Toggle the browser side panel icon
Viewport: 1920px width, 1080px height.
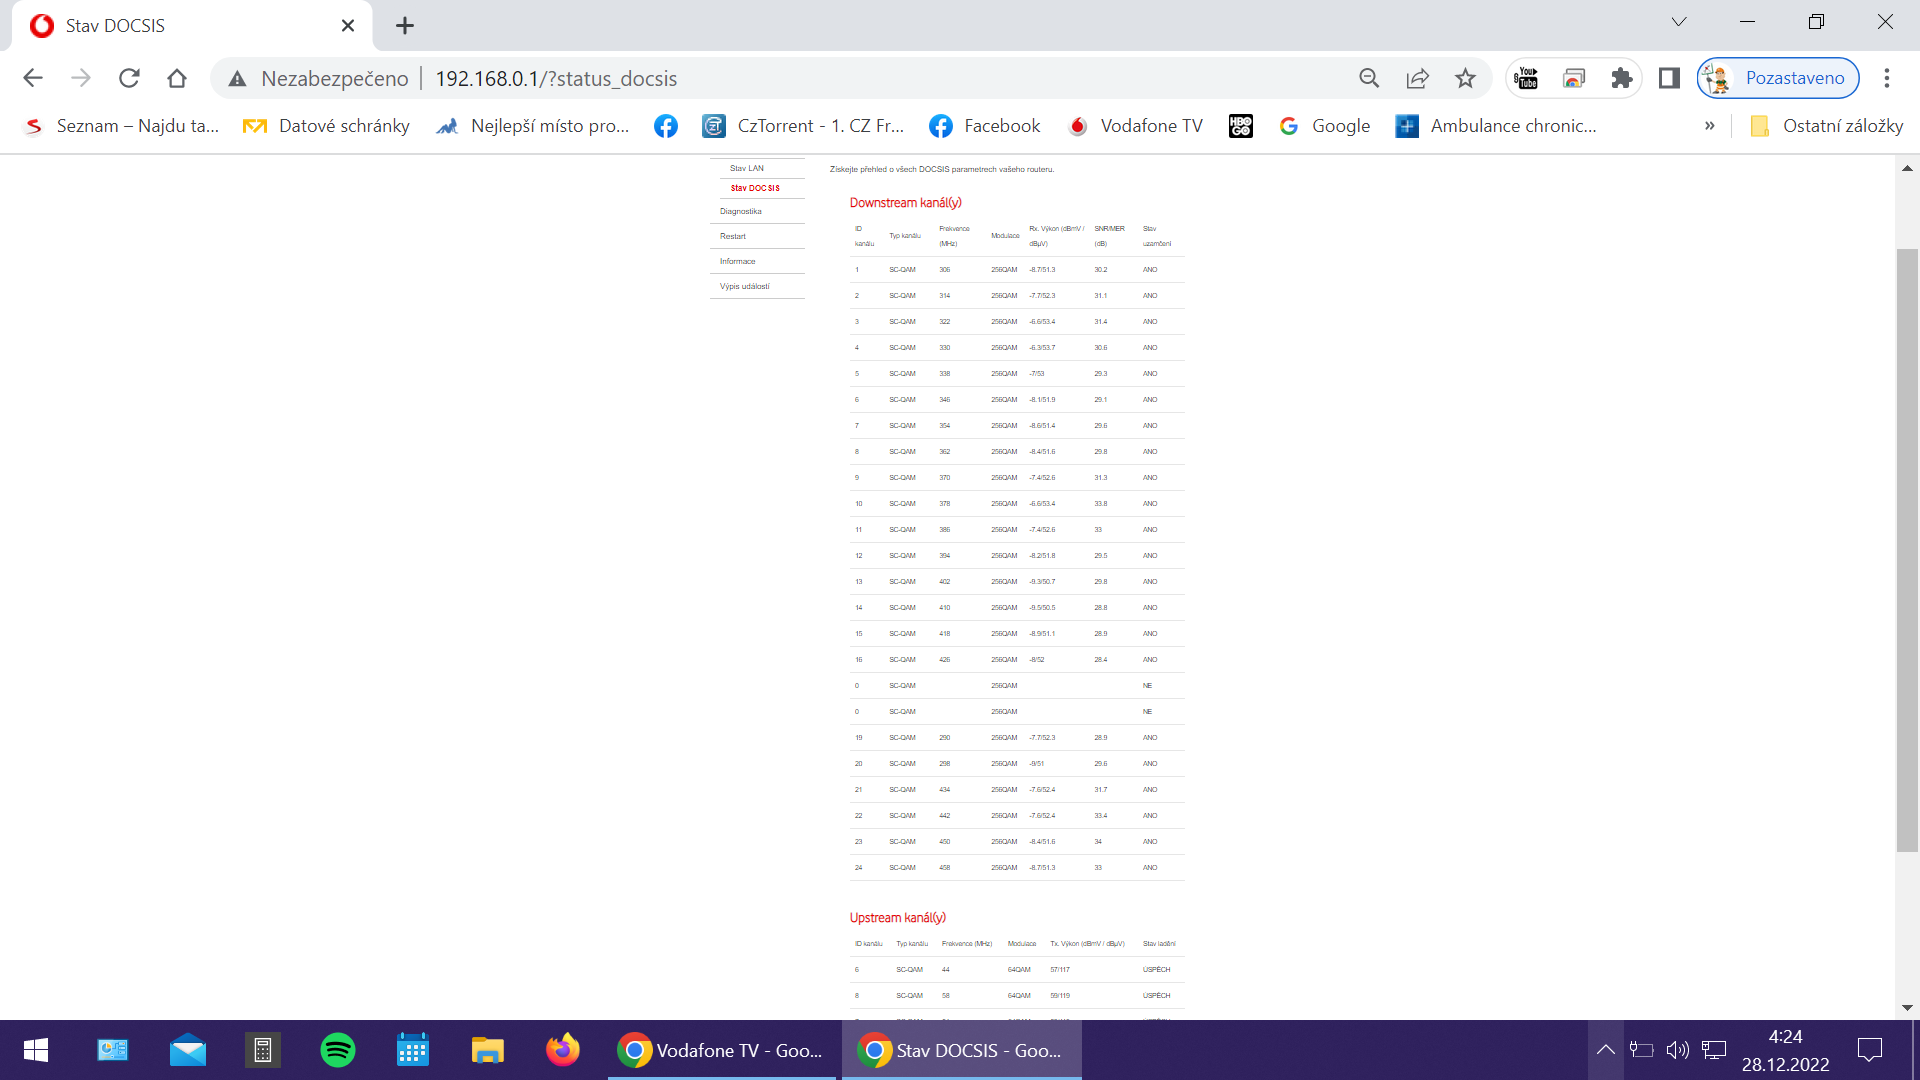click(x=1669, y=78)
